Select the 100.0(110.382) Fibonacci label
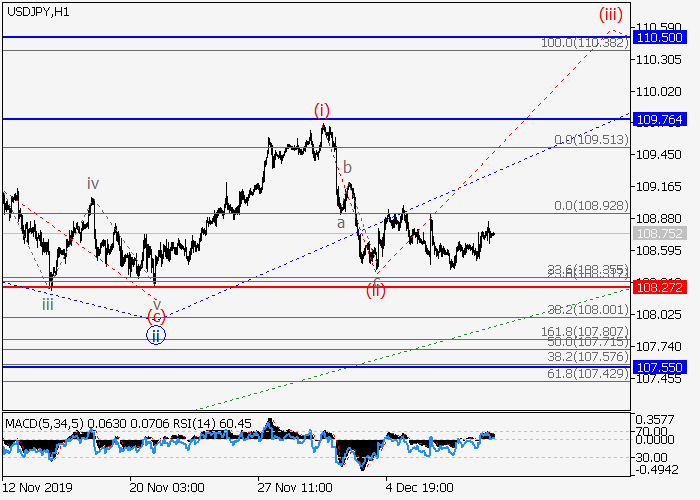This screenshot has width=700, height=500. click(583, 44)
